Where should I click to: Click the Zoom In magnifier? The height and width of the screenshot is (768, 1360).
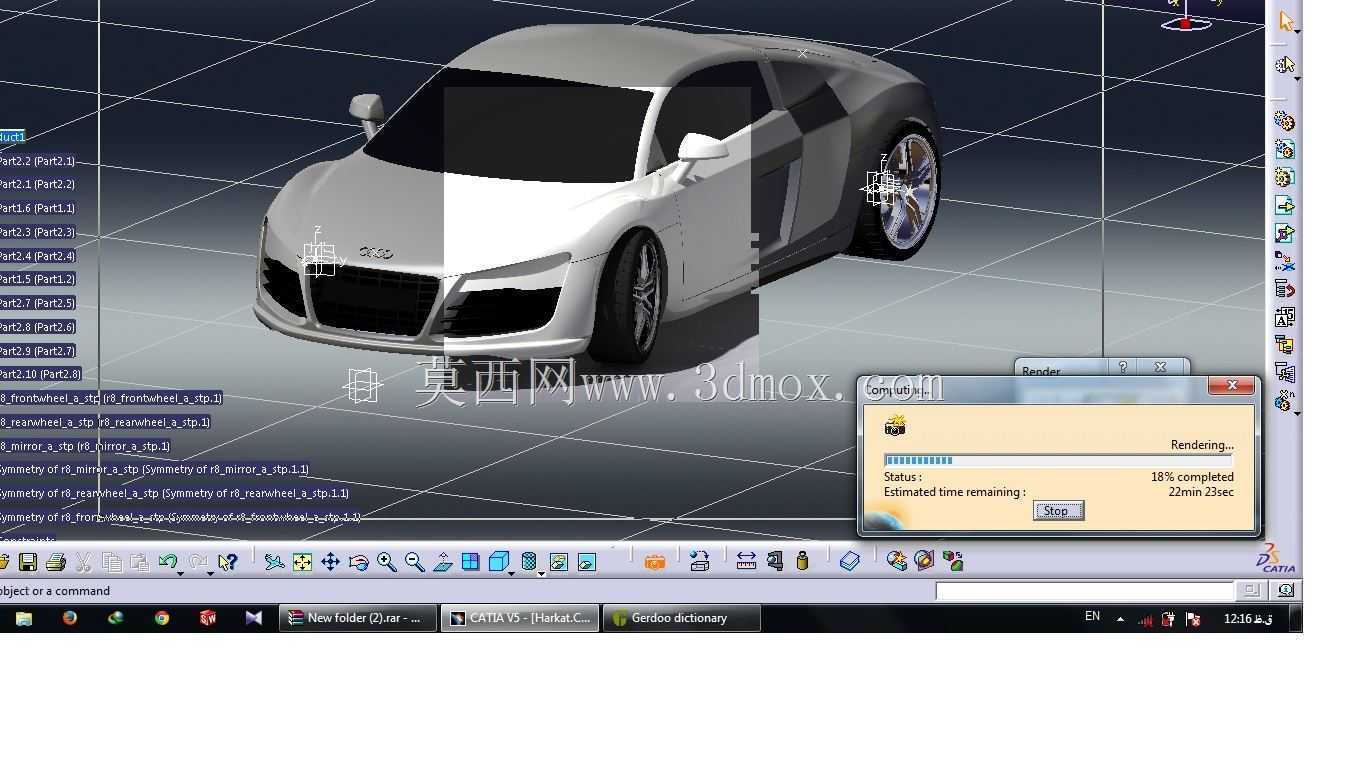(386, 562)
